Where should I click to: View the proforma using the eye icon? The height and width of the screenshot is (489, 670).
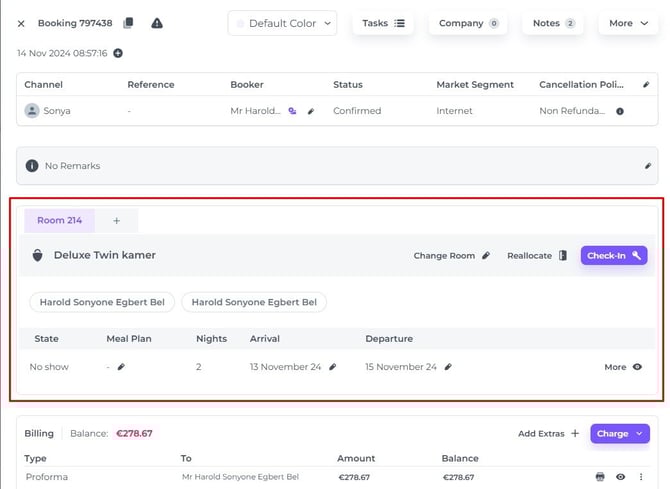[x=620, y=477]
